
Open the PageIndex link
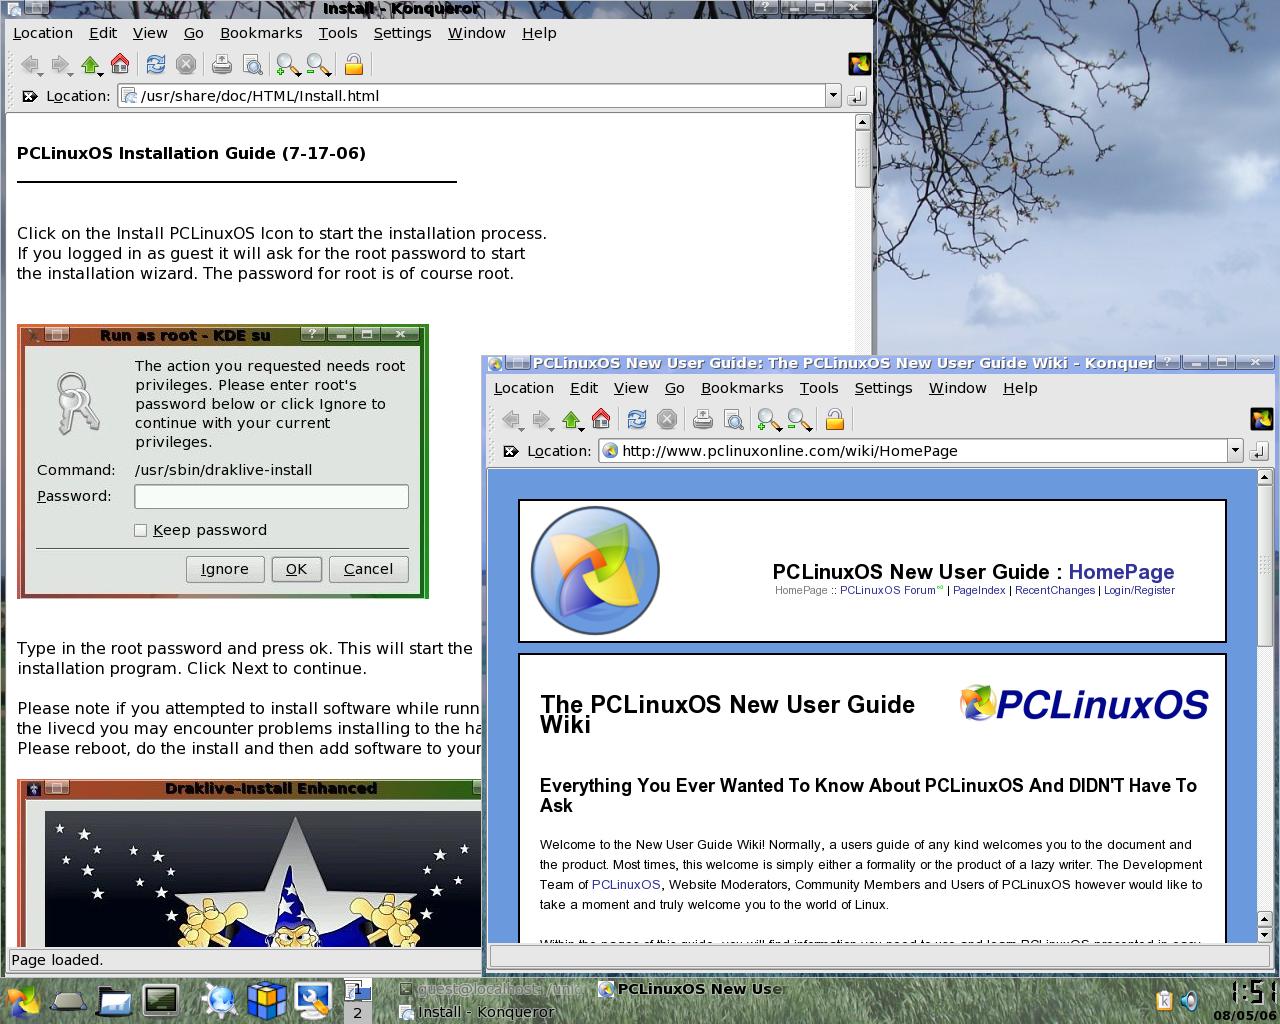pyautogui.click(x=979, y=590)
